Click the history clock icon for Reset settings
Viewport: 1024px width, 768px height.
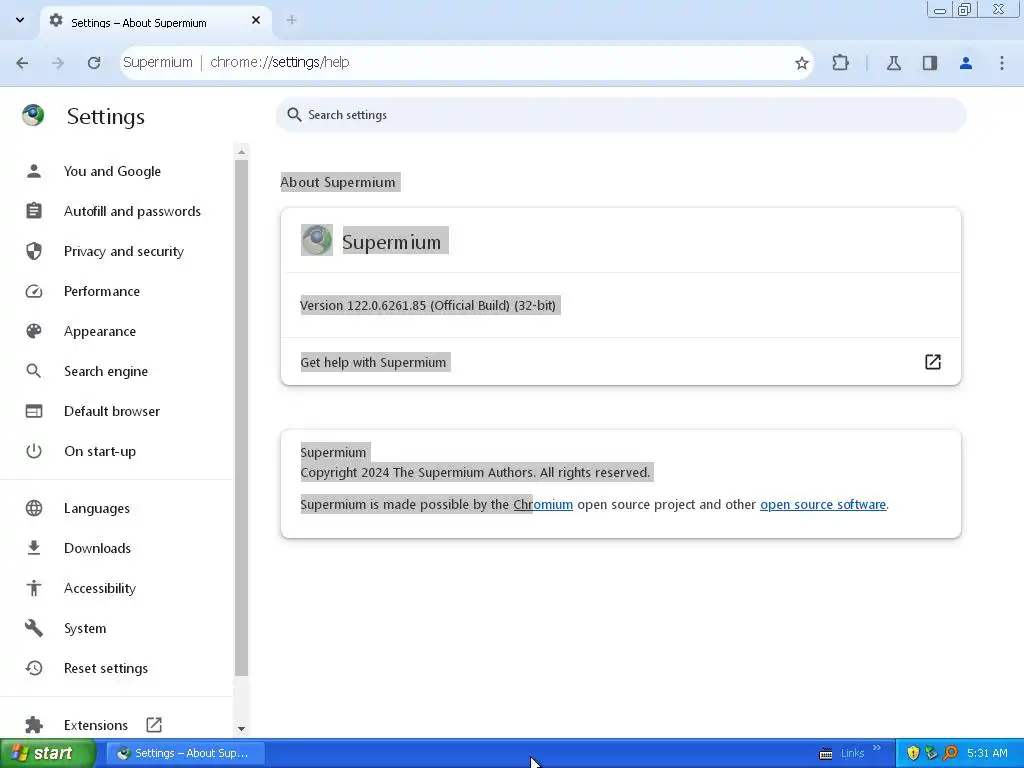34,668
